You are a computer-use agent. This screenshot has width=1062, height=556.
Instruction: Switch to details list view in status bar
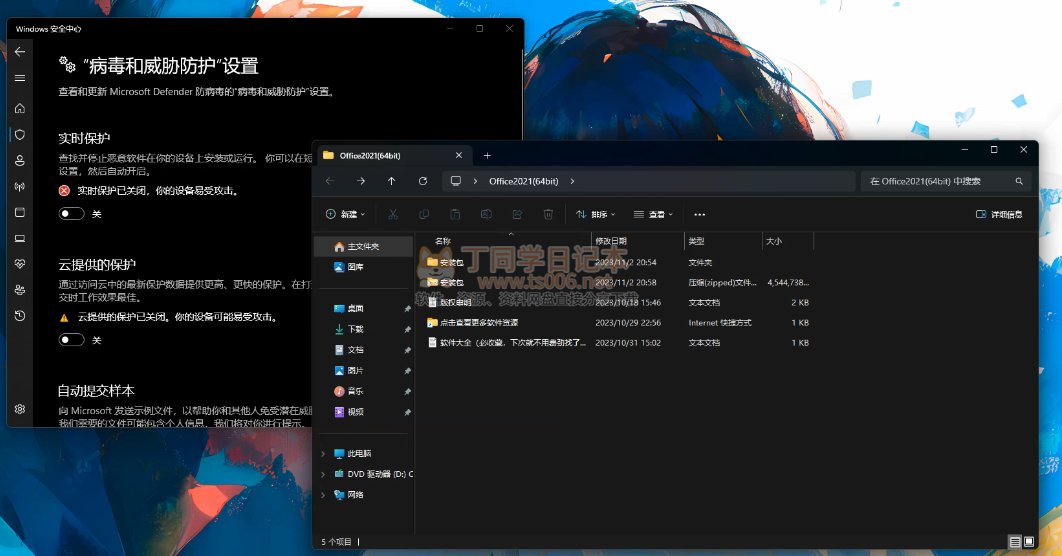[1015, 542]
